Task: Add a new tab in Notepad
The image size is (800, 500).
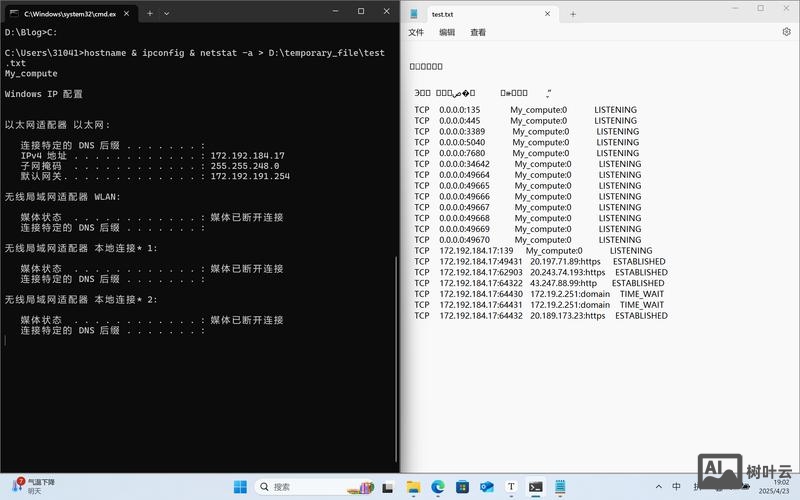Action: [573, 14]
